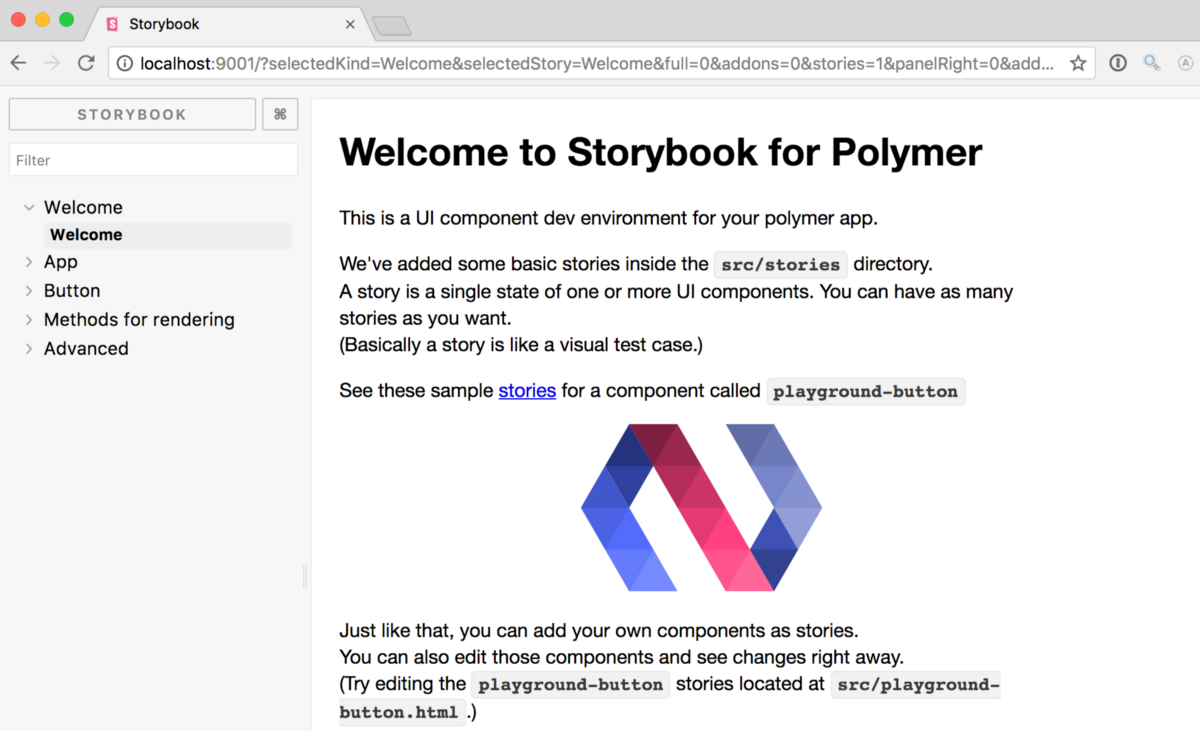
Task: Select Methods for rendering tree item
Action: pos(139,320)
